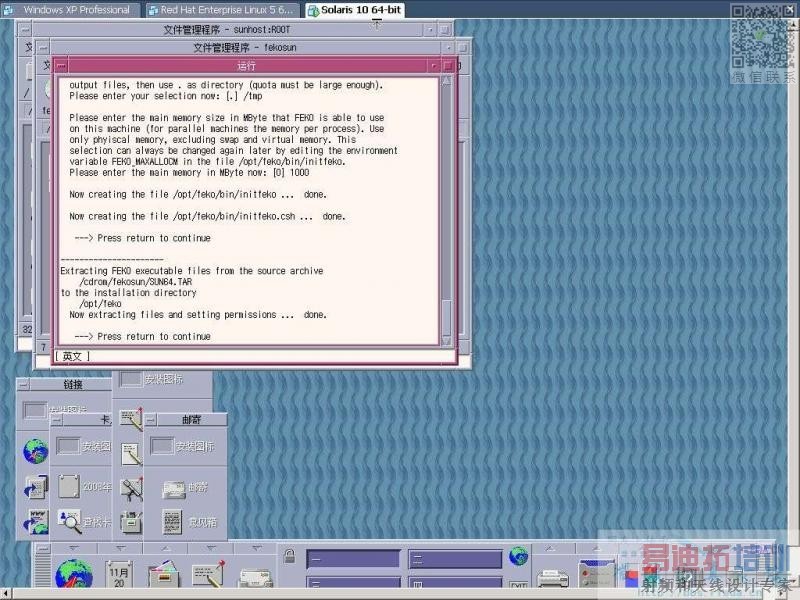Click the 文件管理程序 - sunhost:ROOT title bar
Screen dimensions: 800x600
(227, 30)
